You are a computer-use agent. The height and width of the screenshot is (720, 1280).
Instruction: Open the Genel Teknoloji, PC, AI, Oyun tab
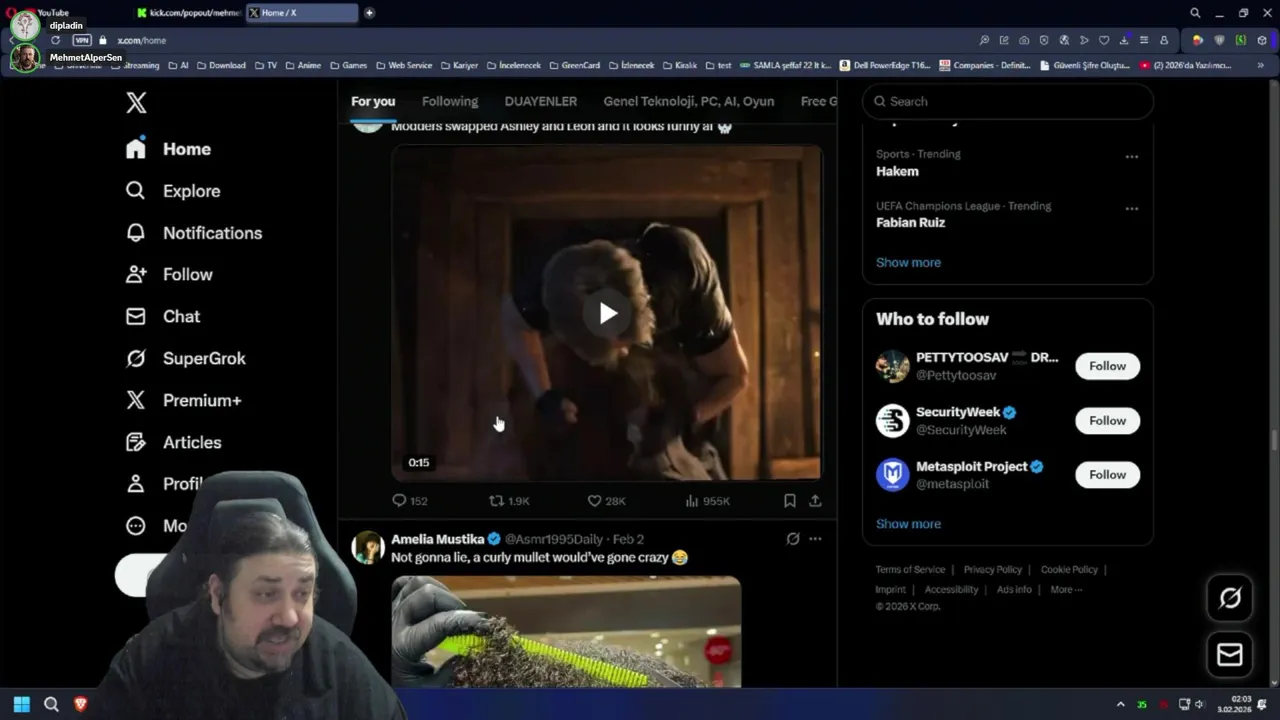point(689,101)
